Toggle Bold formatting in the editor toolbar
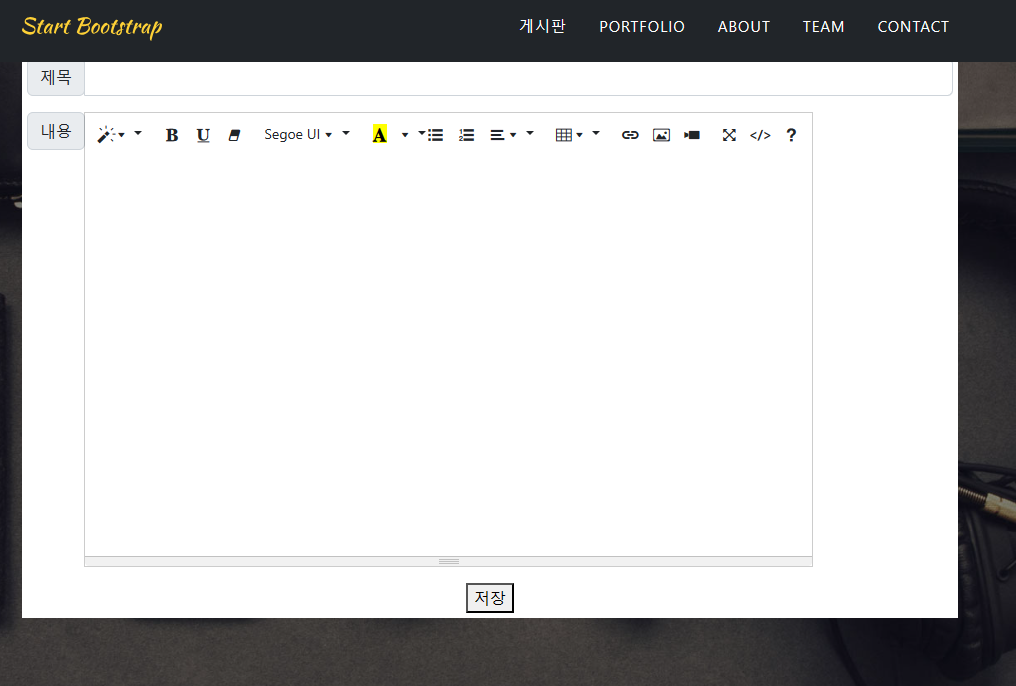Screen dimensions: 1016x686 172,135
